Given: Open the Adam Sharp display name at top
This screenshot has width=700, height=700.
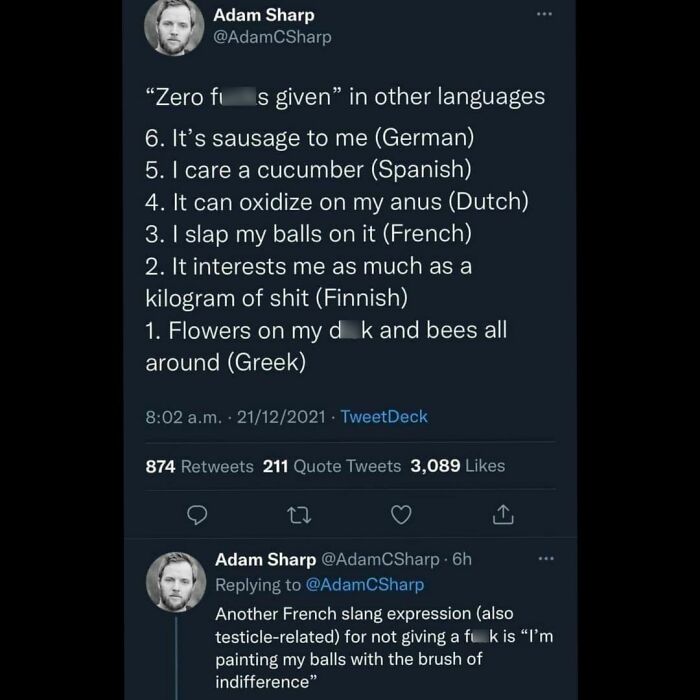Looking at the screenshot, I should tap(263, 15).
